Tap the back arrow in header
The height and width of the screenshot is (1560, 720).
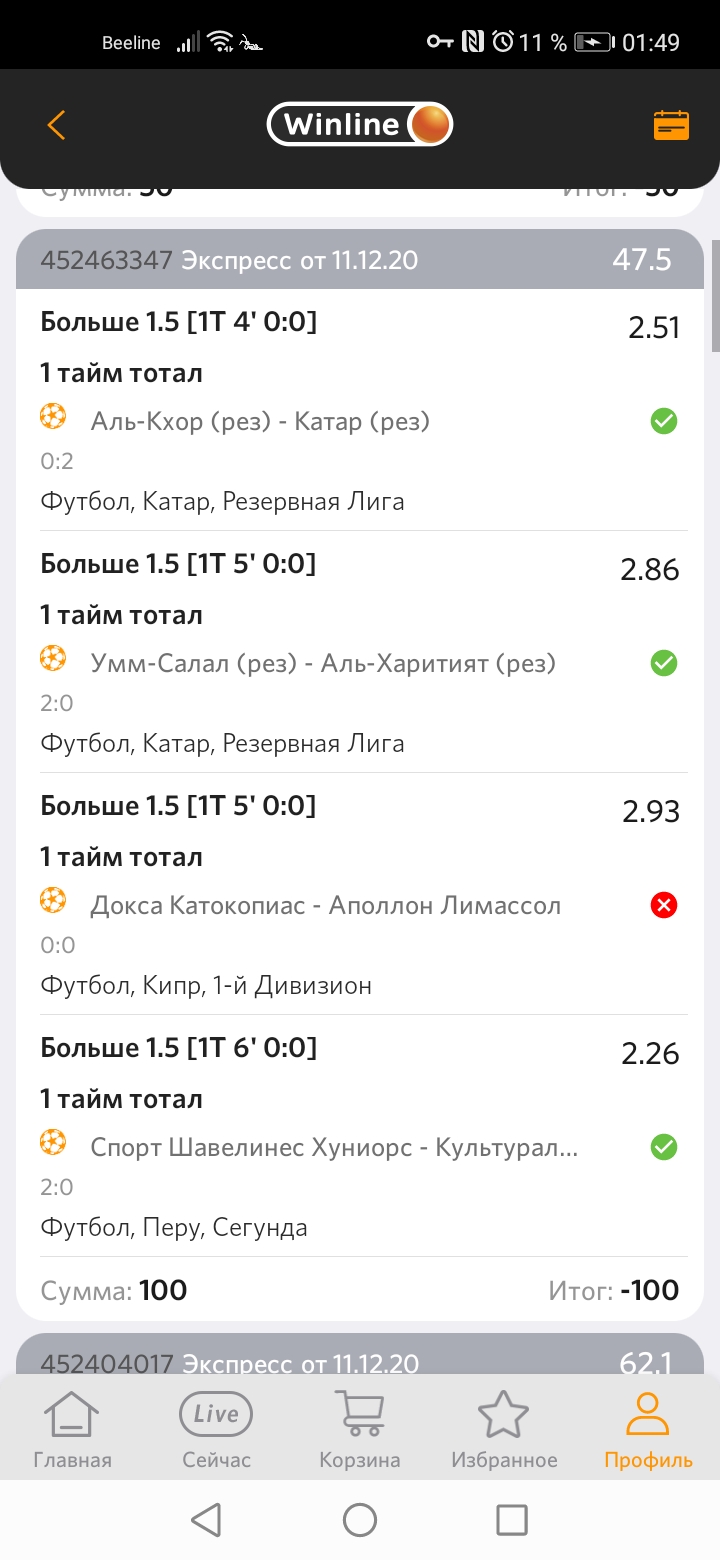click(56, 125)
